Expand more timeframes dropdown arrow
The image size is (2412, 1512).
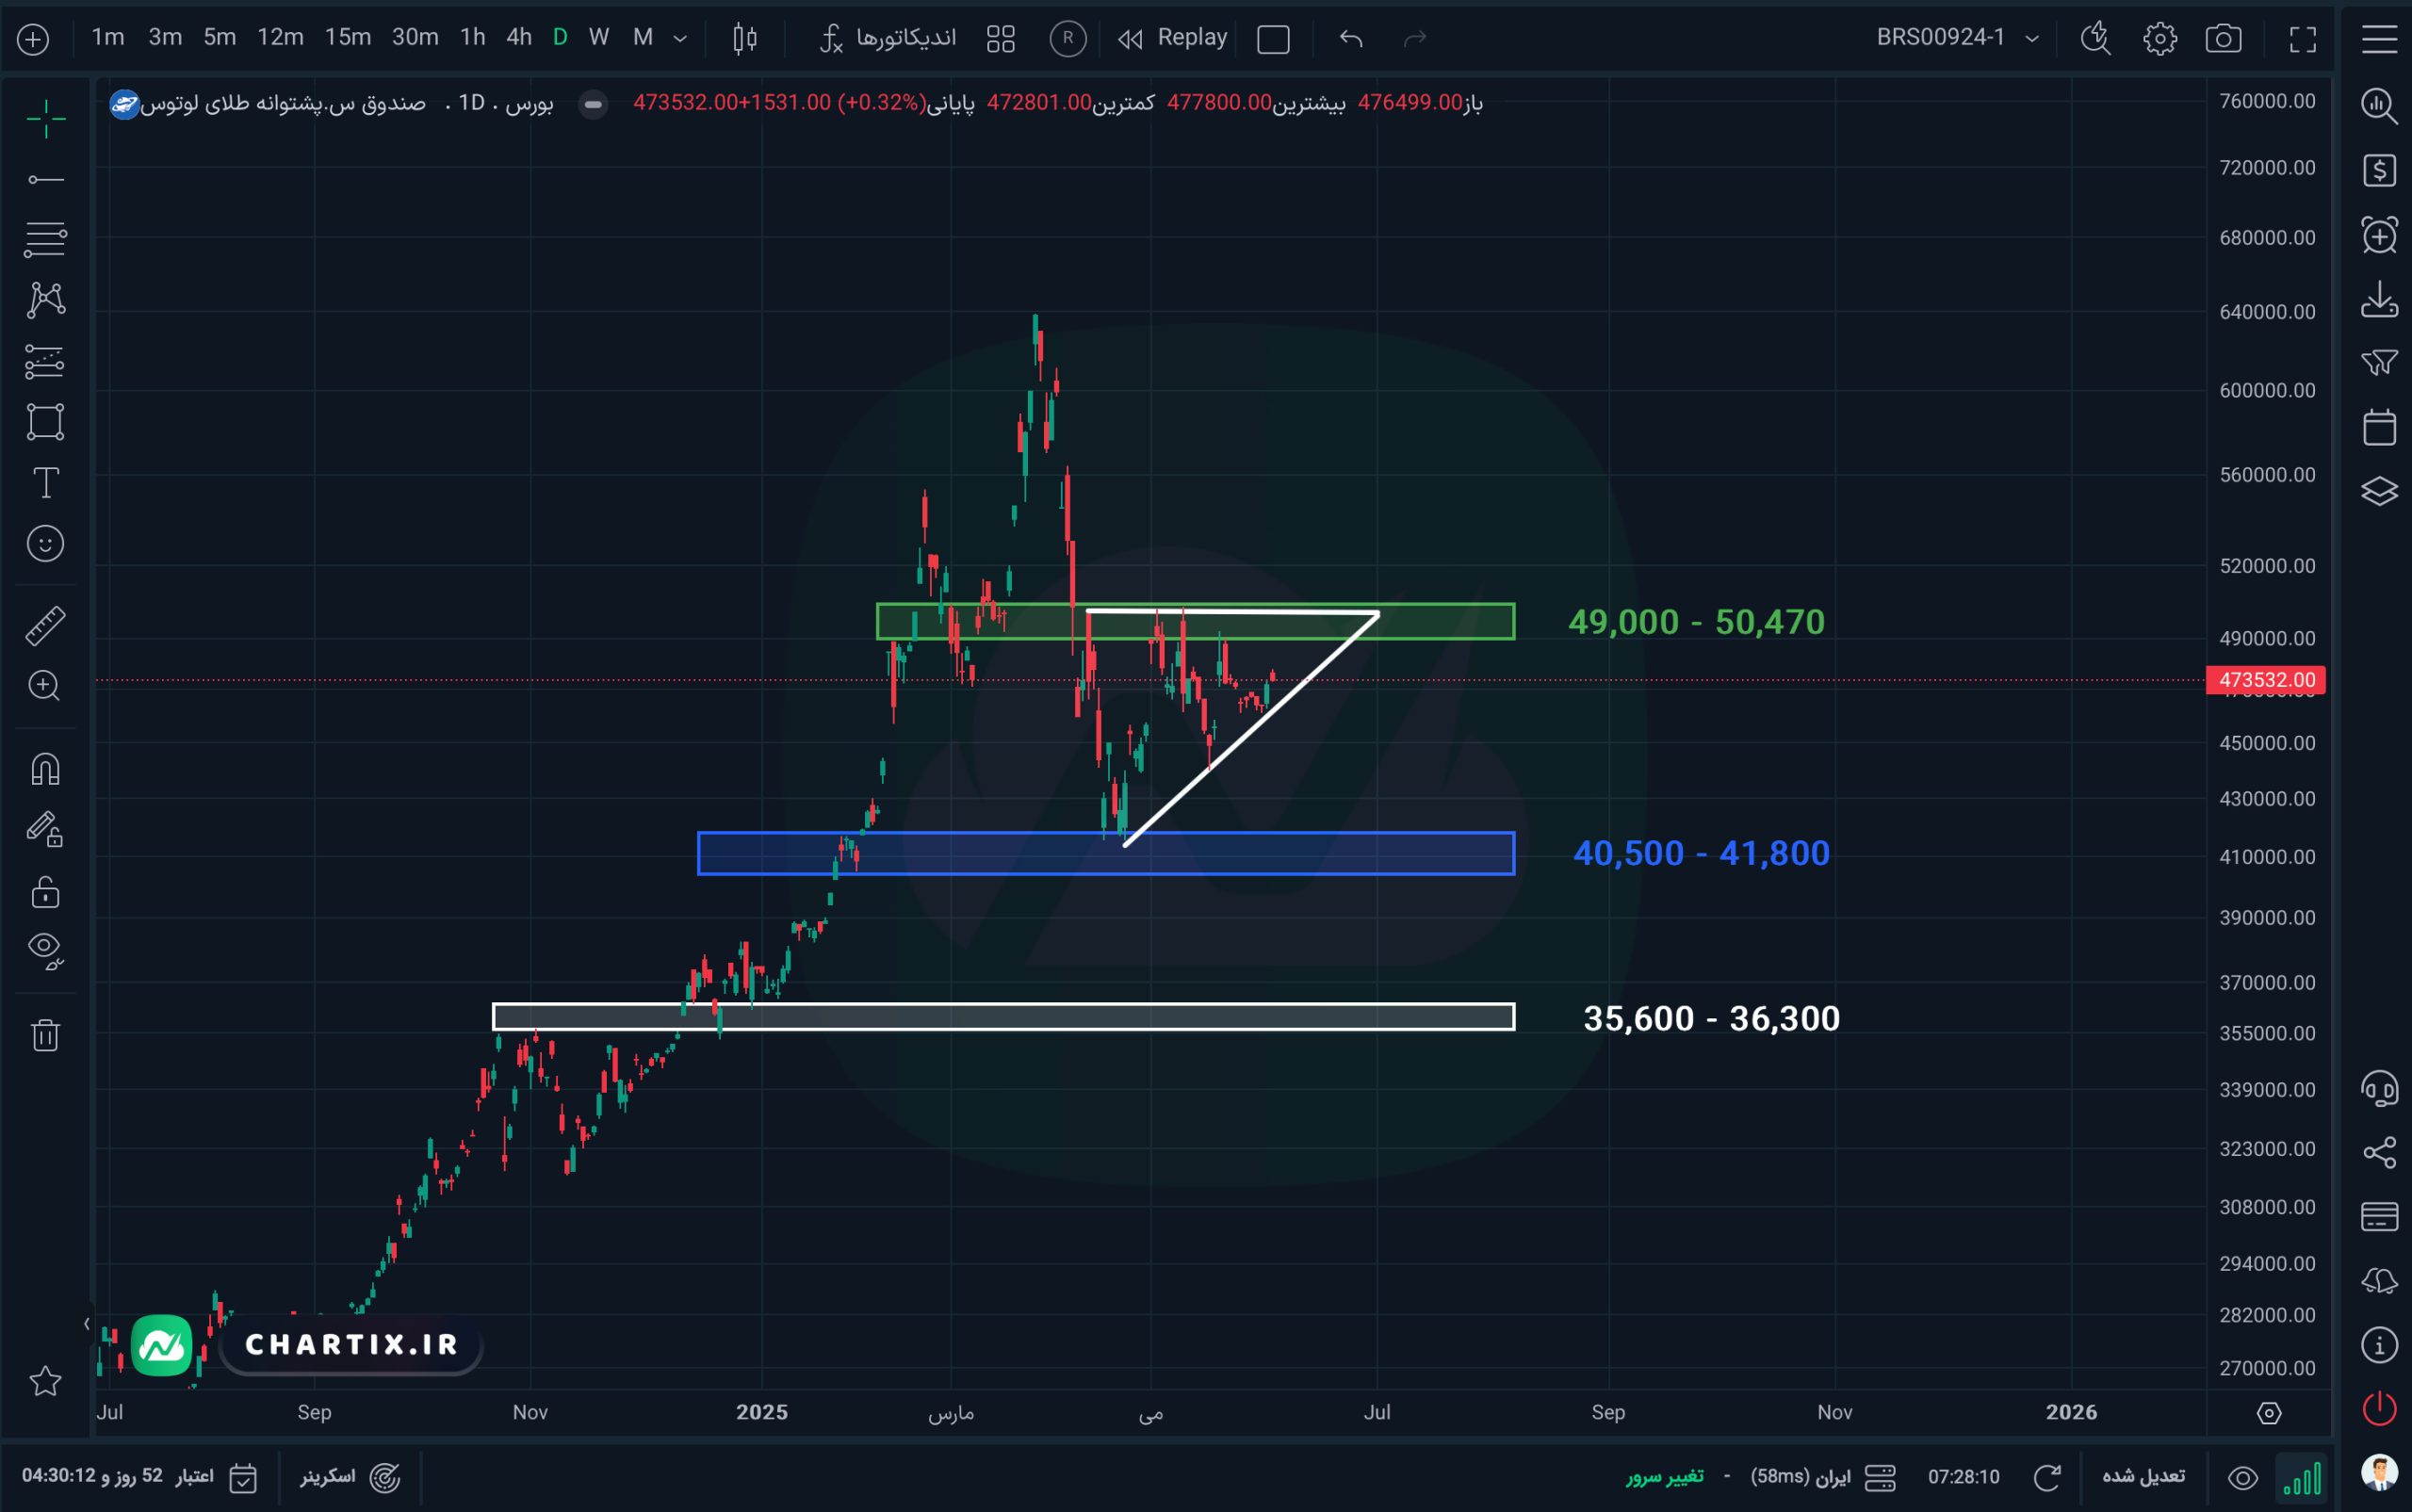pyautogui.click(x=680, y=39)
